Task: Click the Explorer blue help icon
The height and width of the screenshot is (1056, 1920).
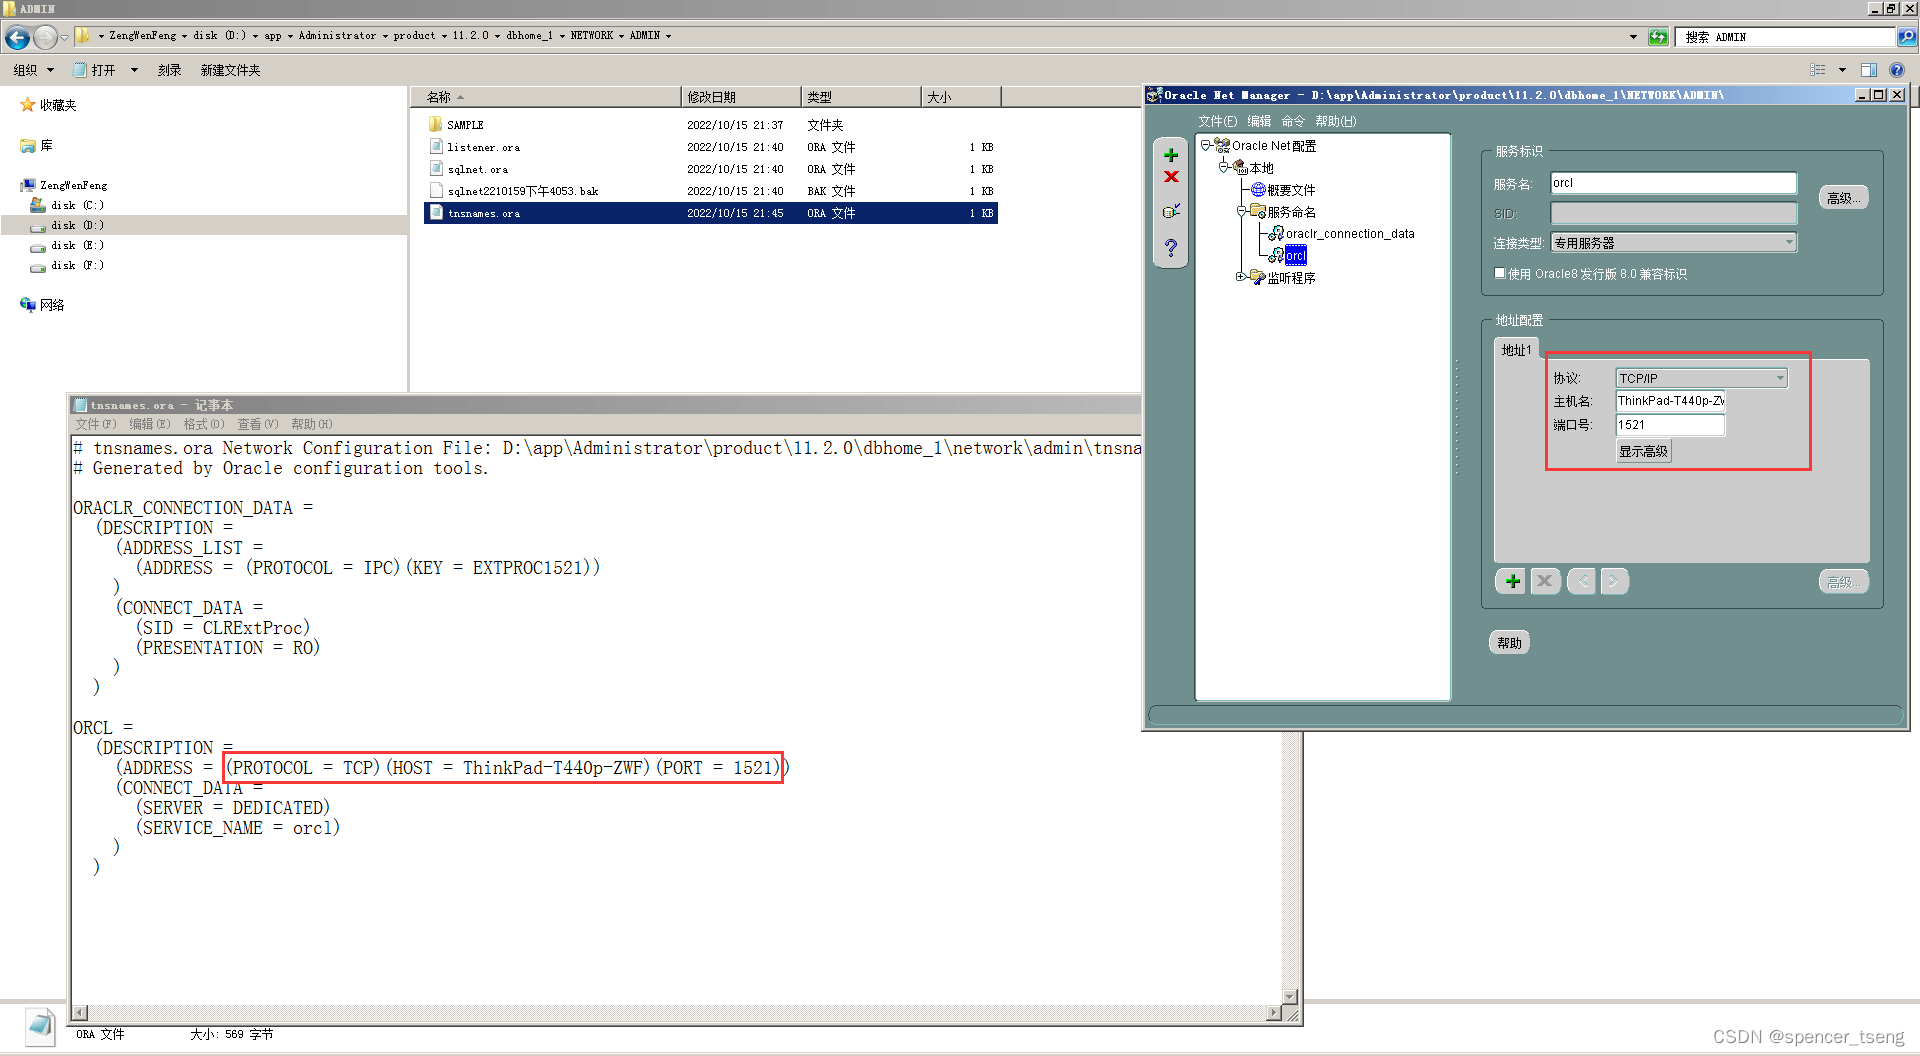Action: click(1897, 70)
